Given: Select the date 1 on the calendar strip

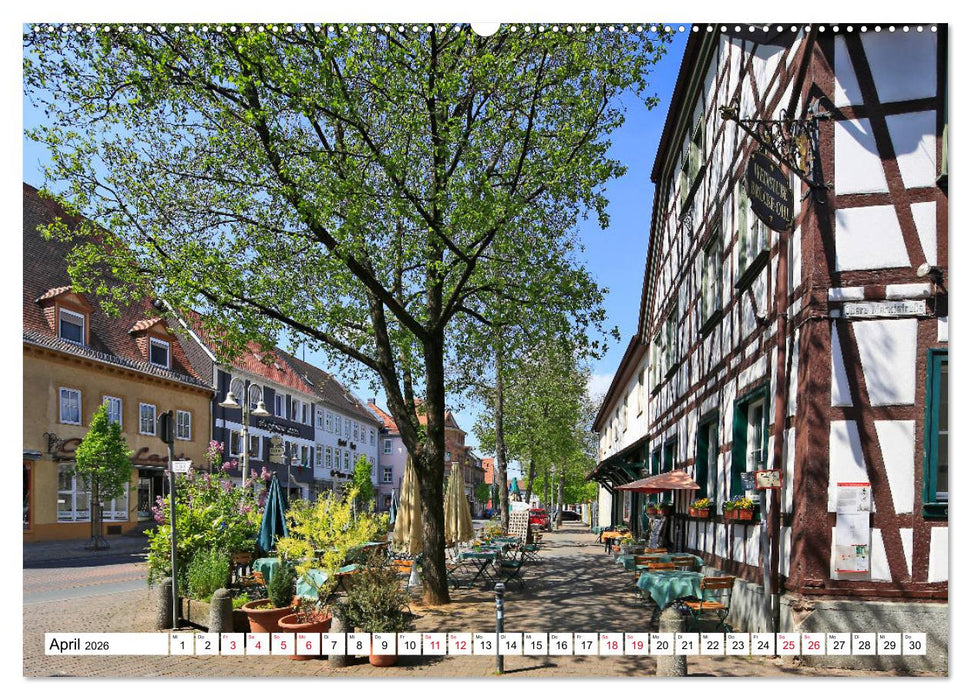Looking at the screenshot, I should [181, 645].
